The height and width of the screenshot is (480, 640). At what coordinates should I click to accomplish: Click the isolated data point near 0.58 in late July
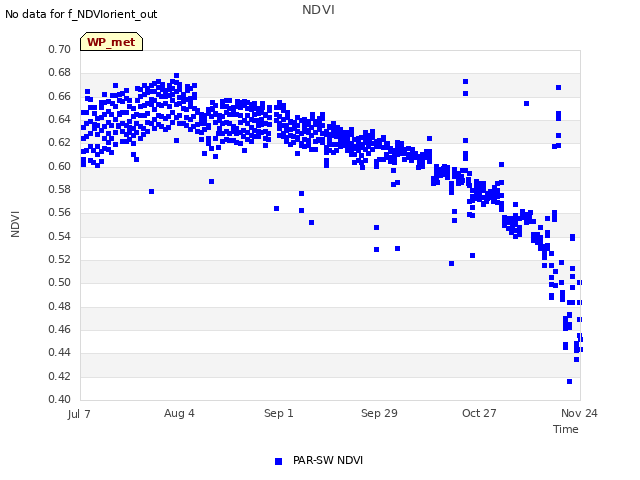(x=151, y=191)
